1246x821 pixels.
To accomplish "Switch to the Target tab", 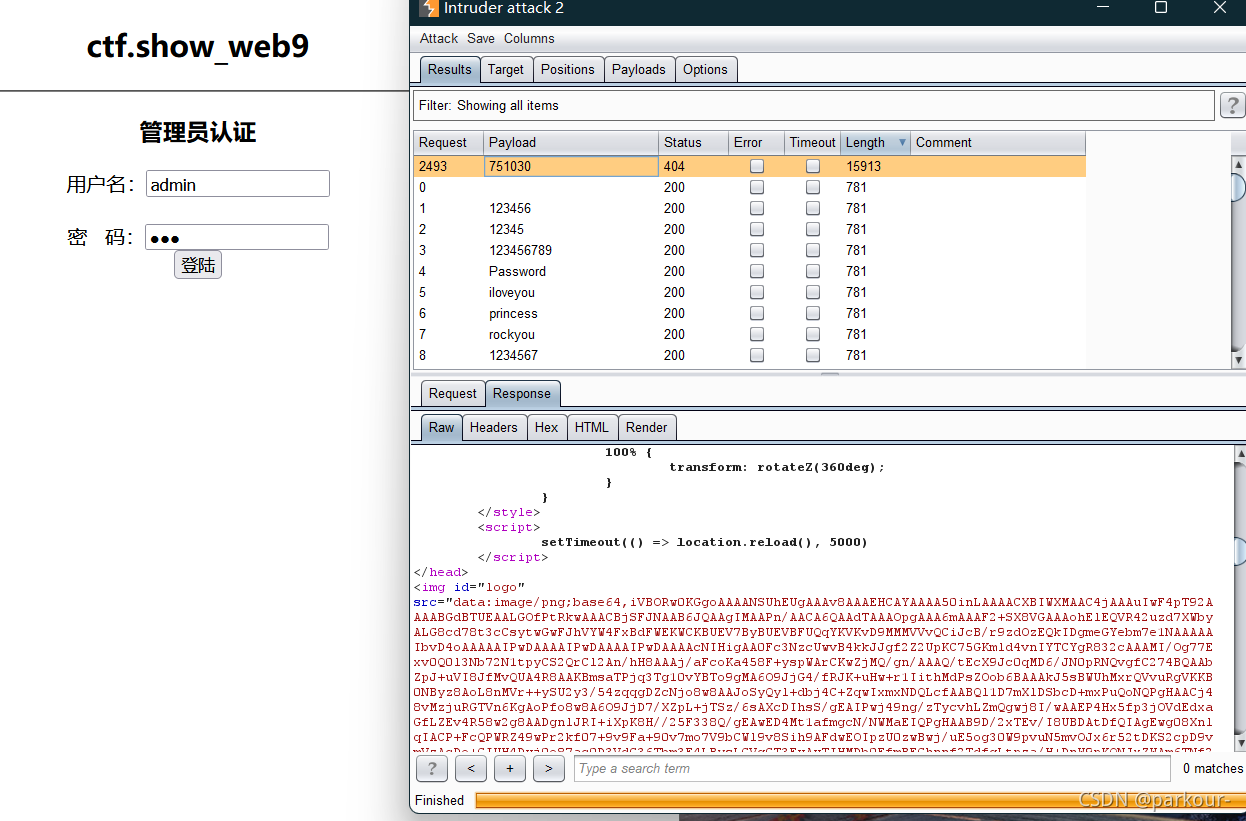I will pos(505,69).
